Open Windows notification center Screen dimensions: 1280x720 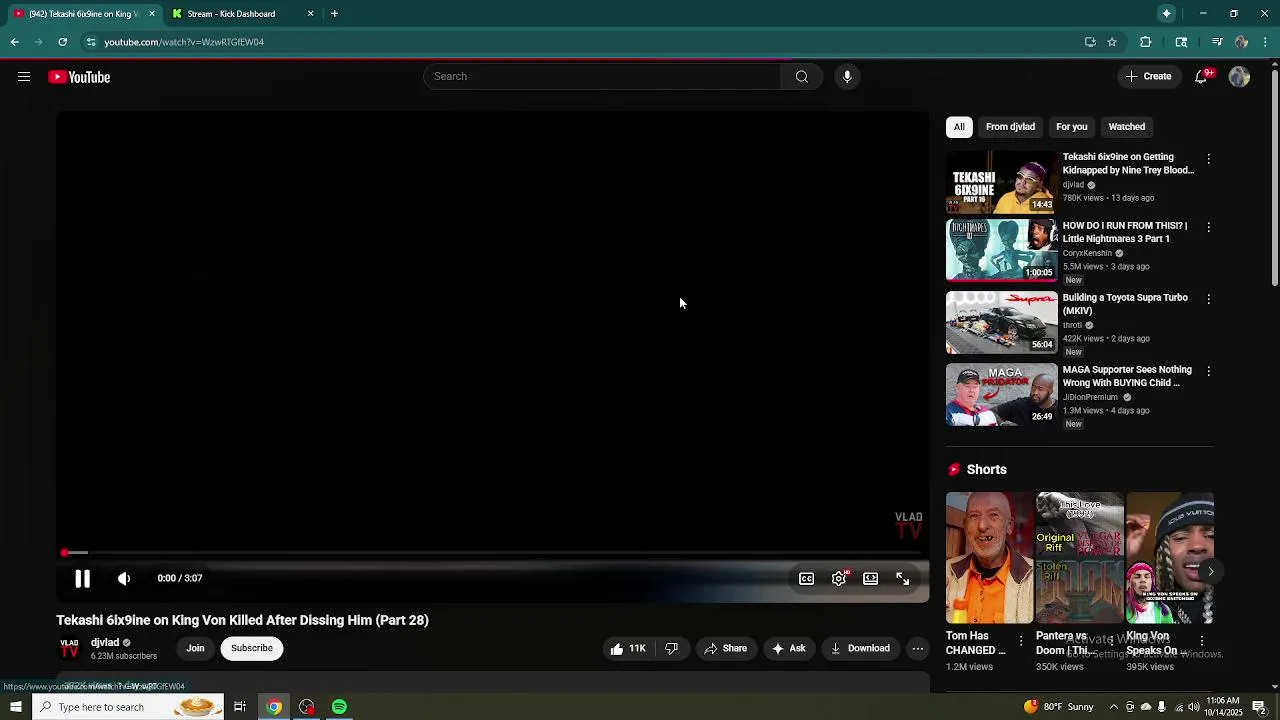tap(1260, 707)
